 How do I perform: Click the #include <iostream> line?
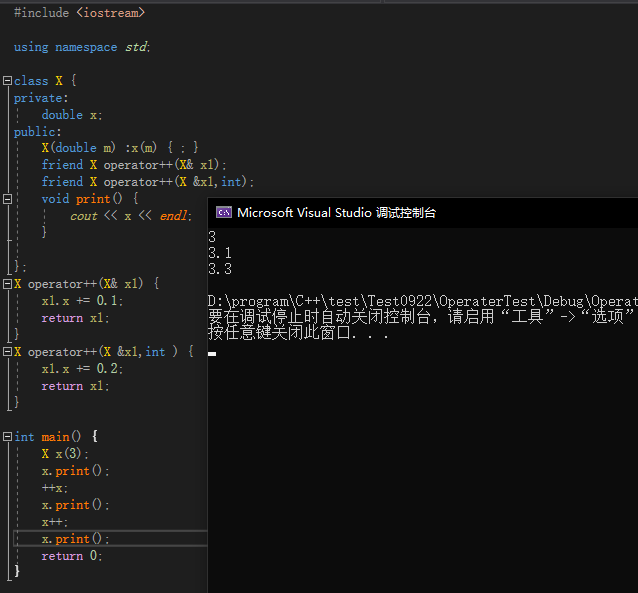[x=79, y=13]
